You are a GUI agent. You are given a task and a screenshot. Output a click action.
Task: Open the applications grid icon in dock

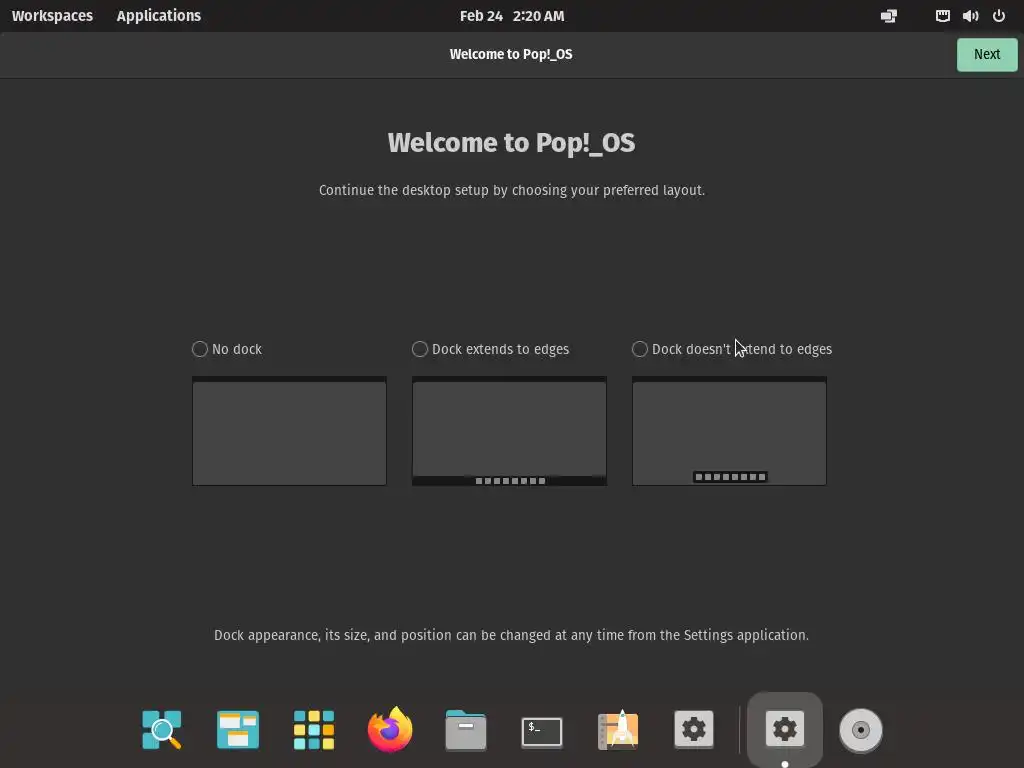tap(313, 729)
